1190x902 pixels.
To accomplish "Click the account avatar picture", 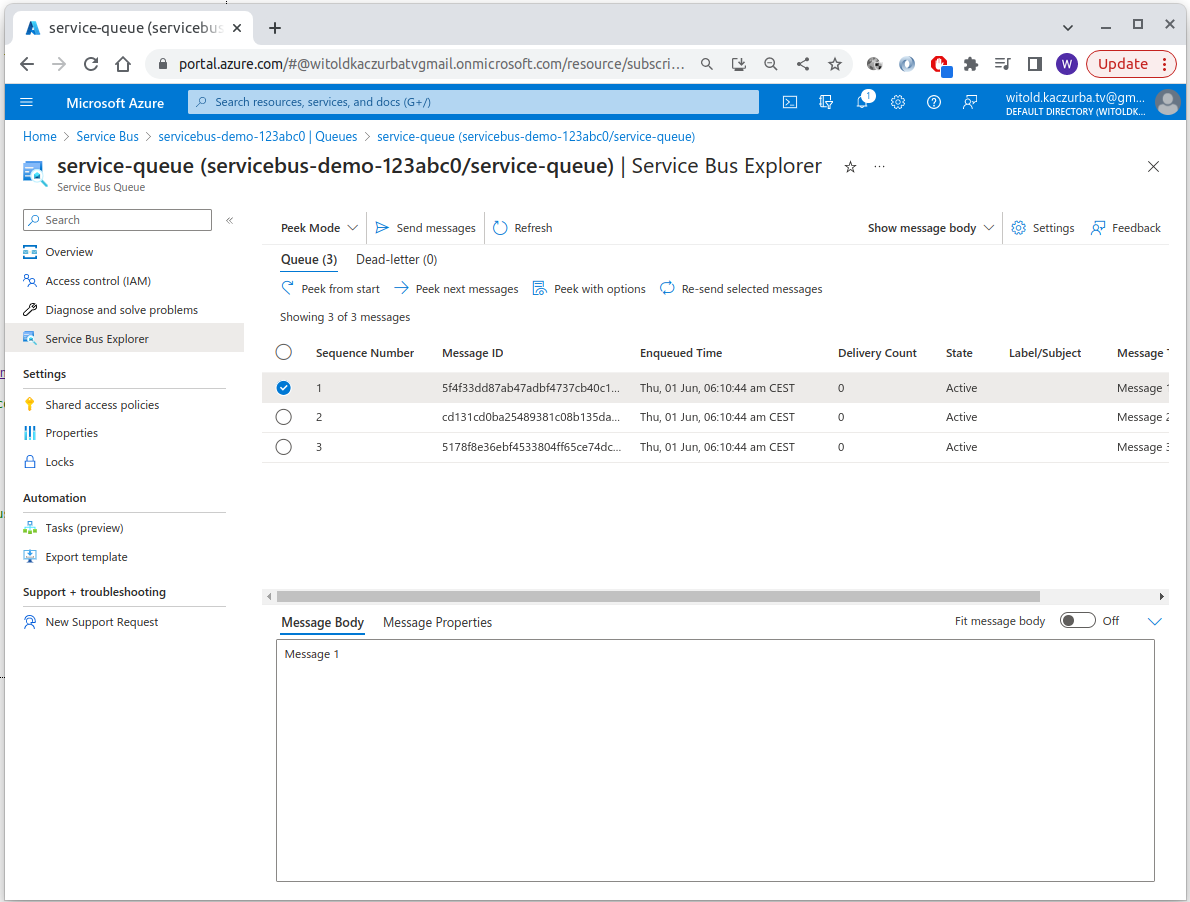I will (x=1168, y=102).
